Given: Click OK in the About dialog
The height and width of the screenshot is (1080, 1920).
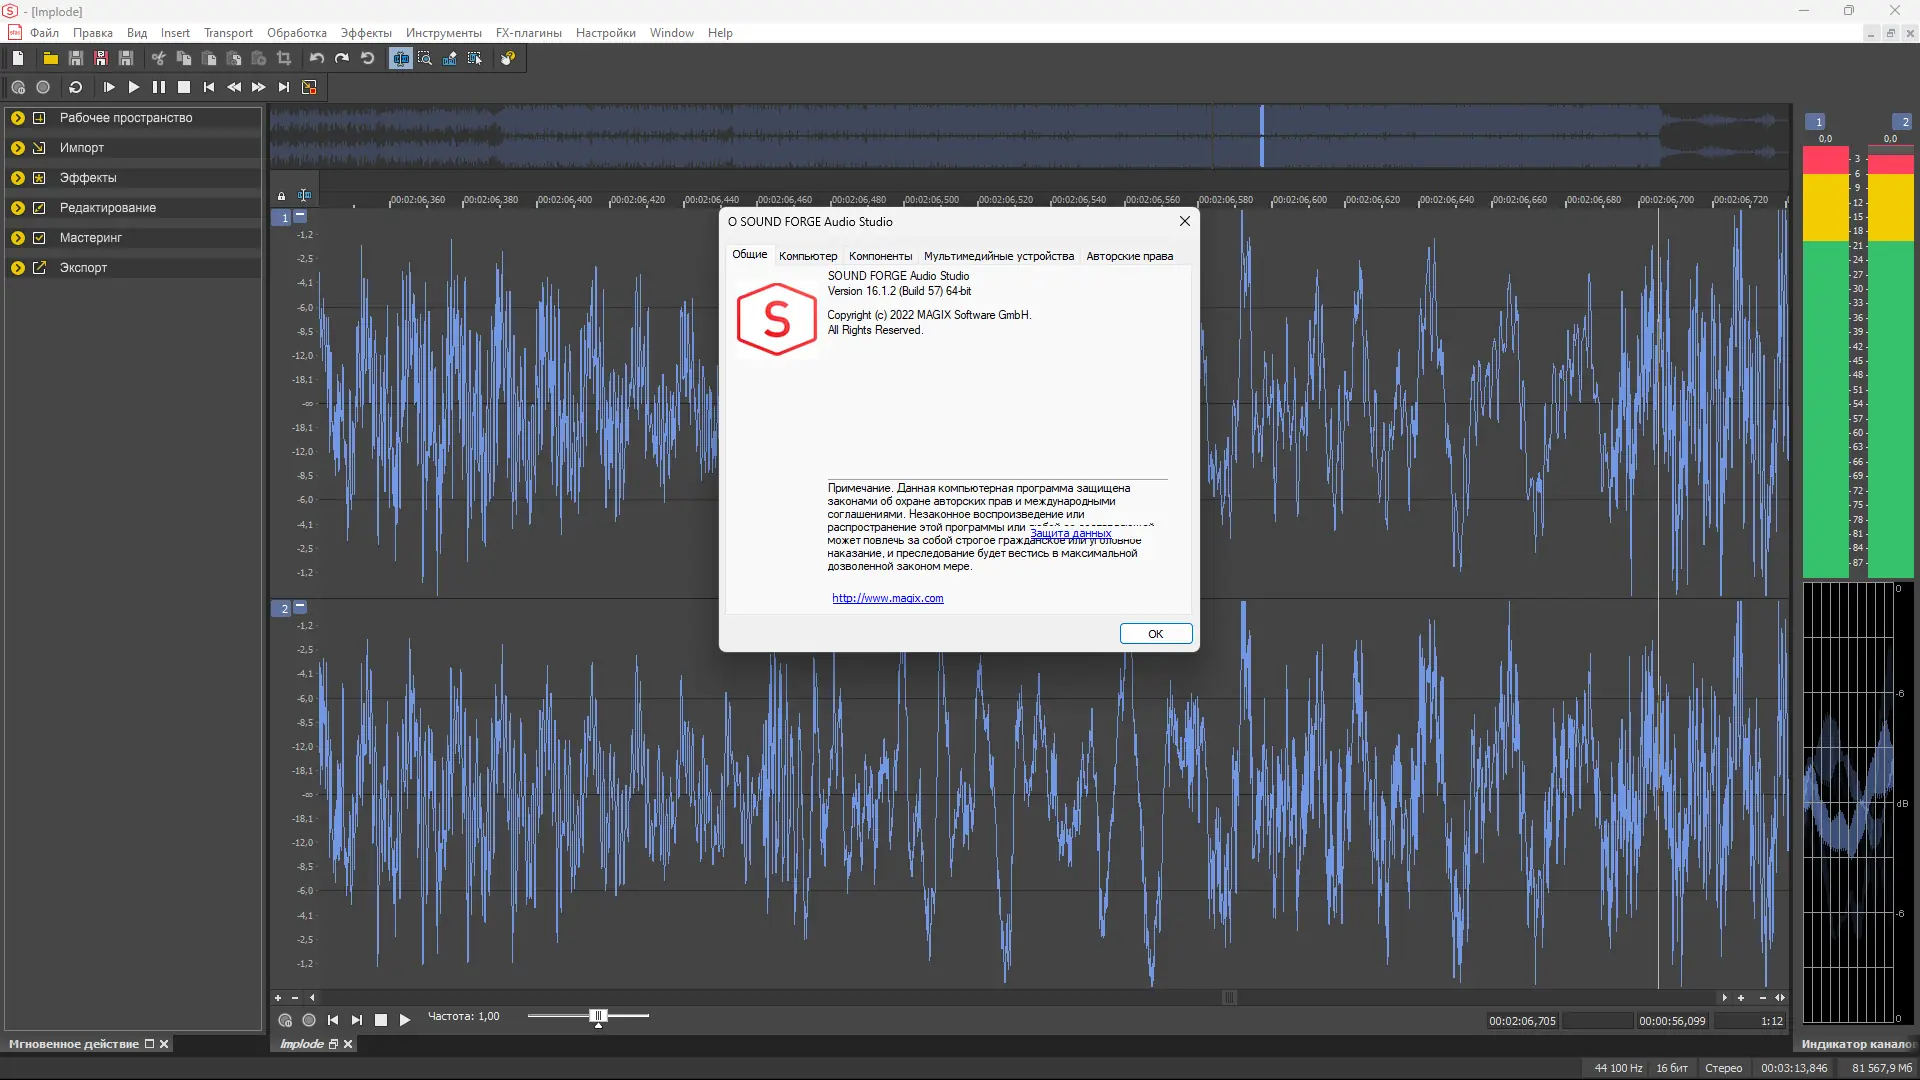Looking at the screenshot, I should 1155,634.
